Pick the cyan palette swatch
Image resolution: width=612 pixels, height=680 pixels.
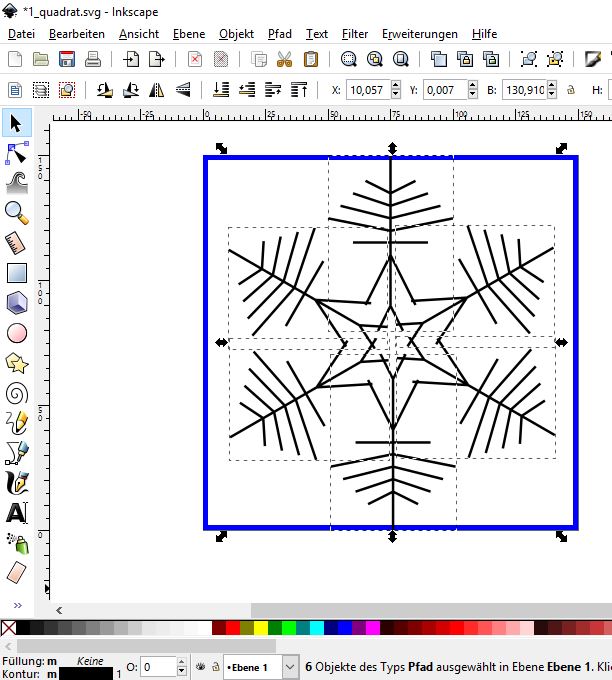coord(317,628)
